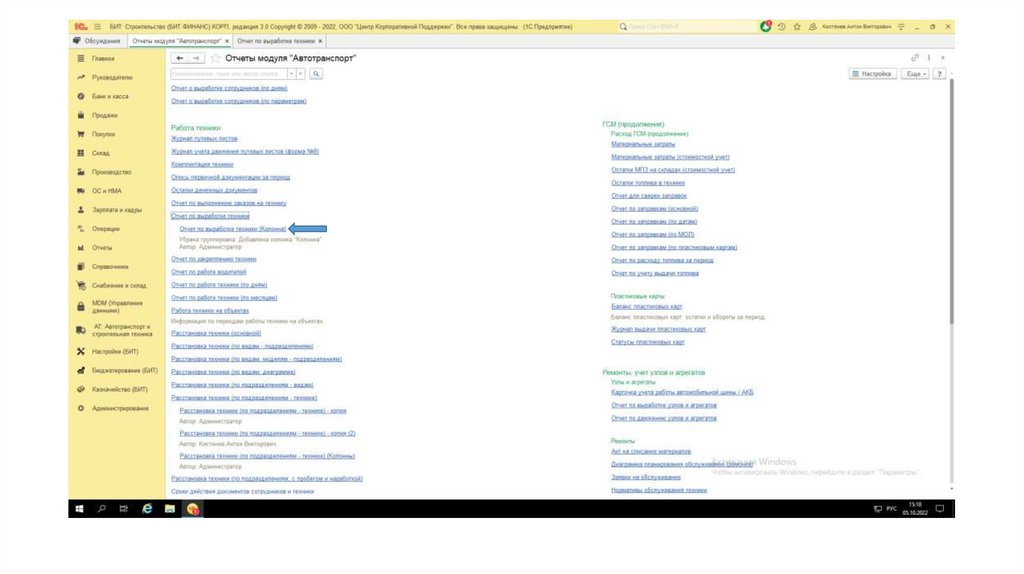
Task: Open the 'Настройка' button
Action: click(x=872, y=74)
